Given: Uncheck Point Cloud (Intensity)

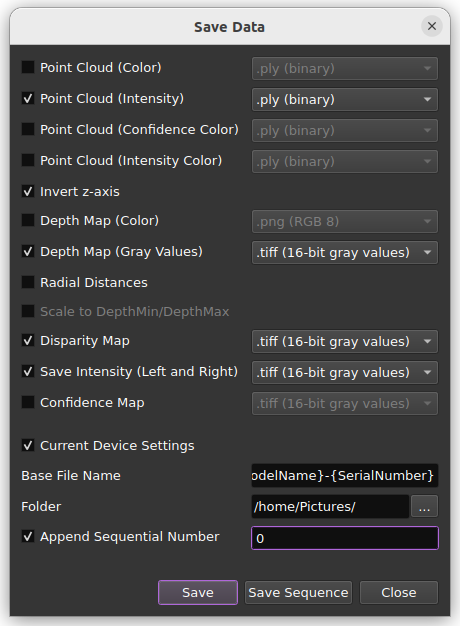Looking at the screenshot, I should point(28,98).
